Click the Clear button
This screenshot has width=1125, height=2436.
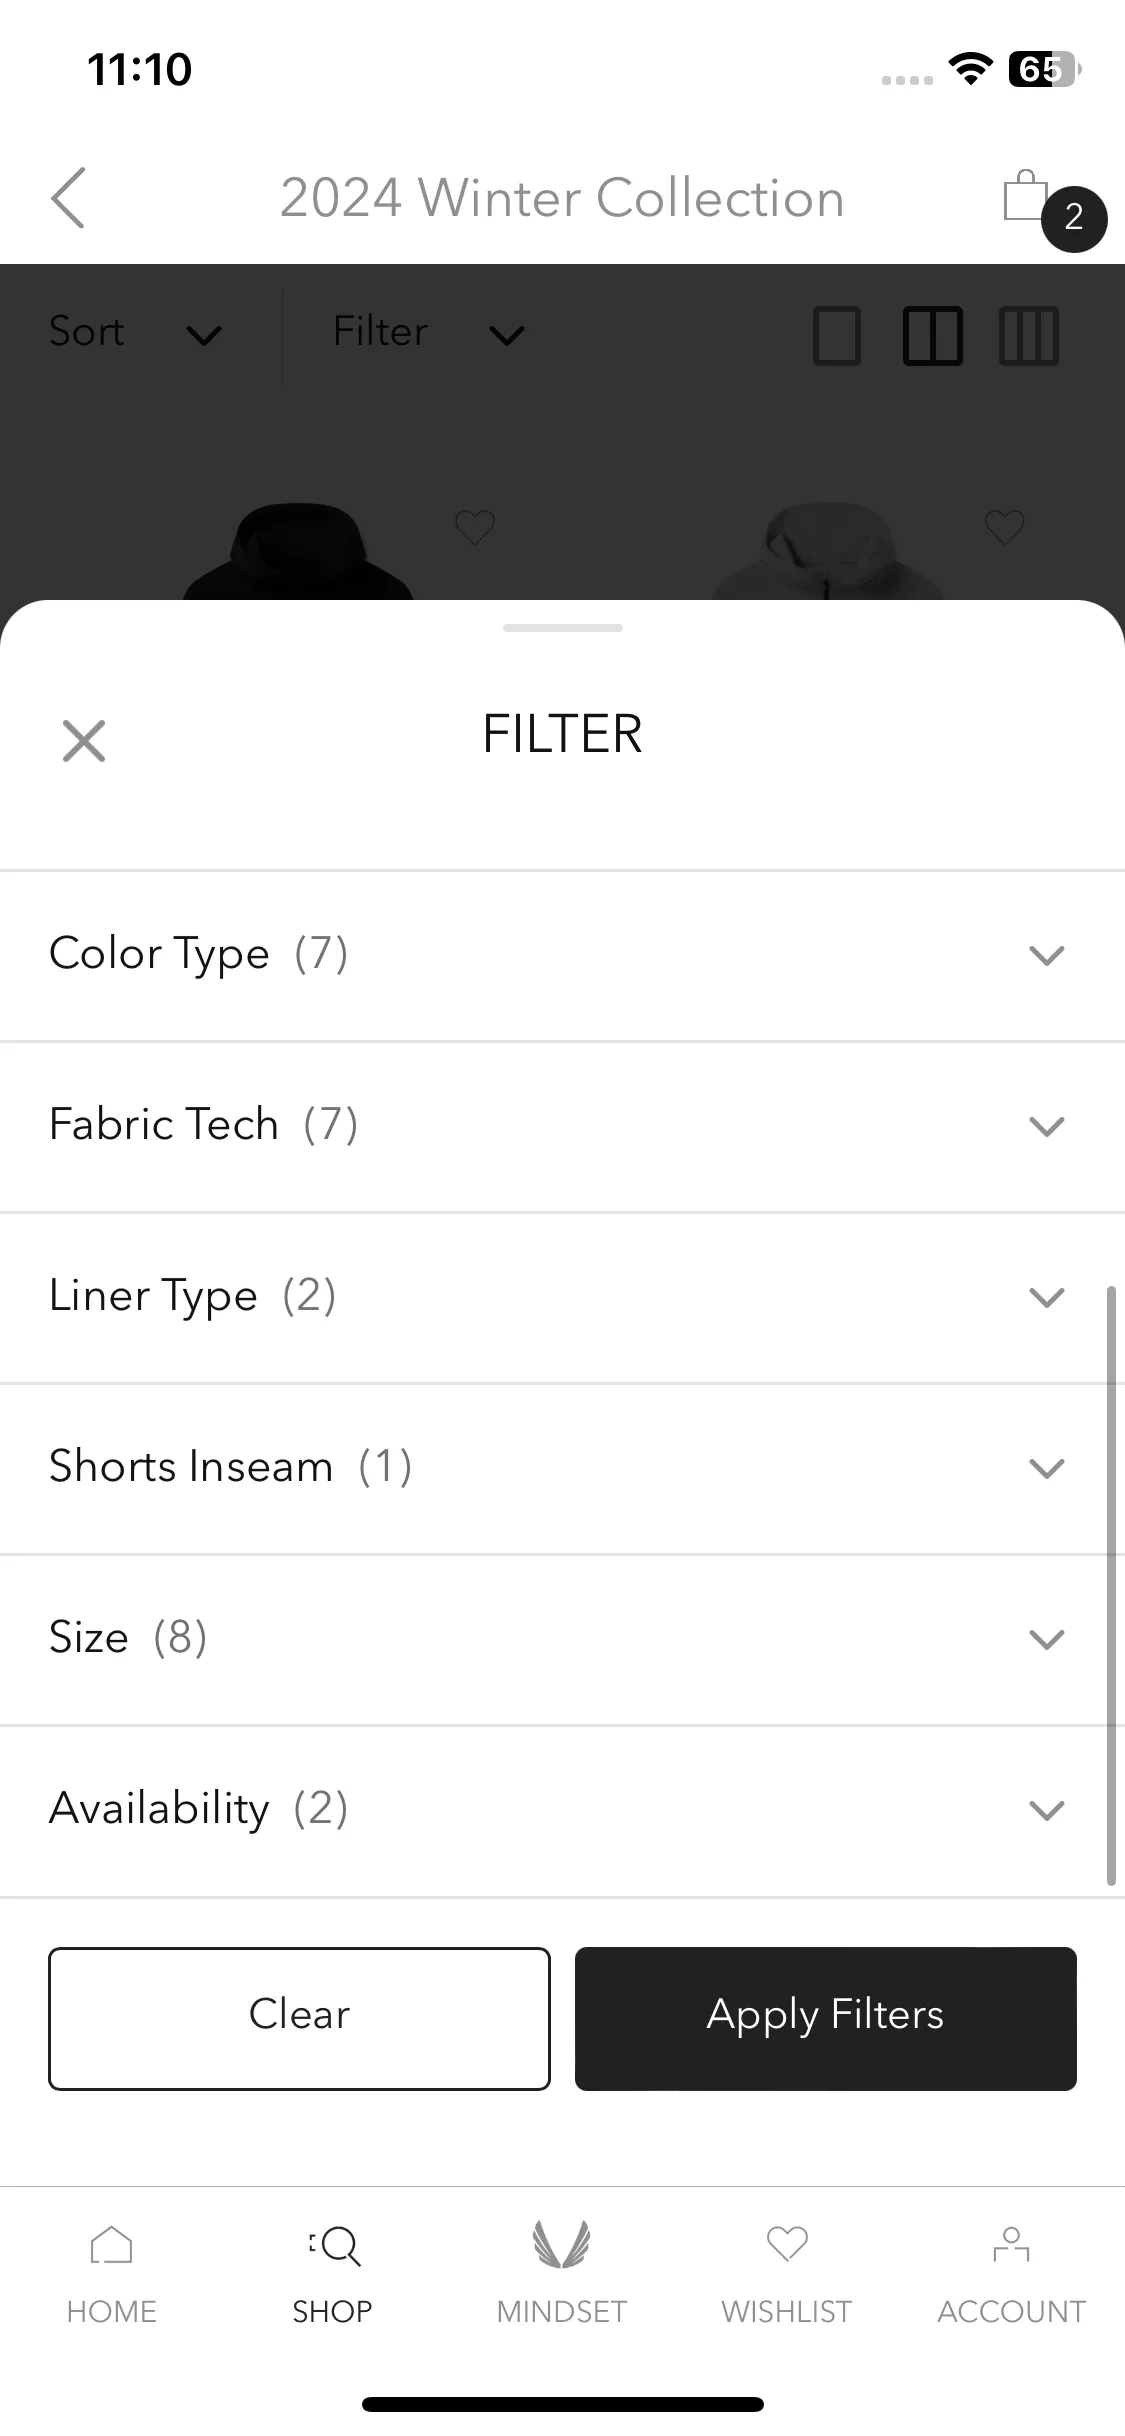pyautogui.click(x=299, y=2018)
